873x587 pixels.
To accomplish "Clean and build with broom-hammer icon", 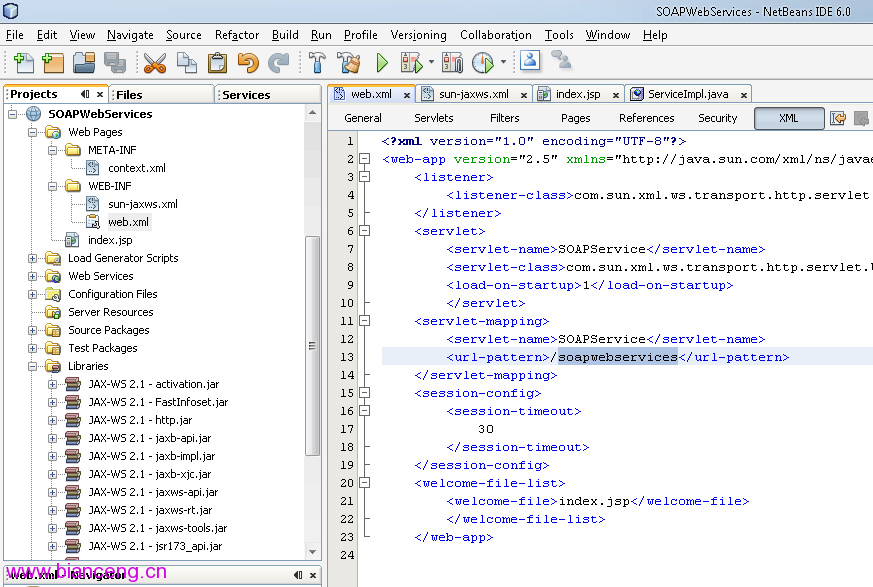I will [349, 62].
